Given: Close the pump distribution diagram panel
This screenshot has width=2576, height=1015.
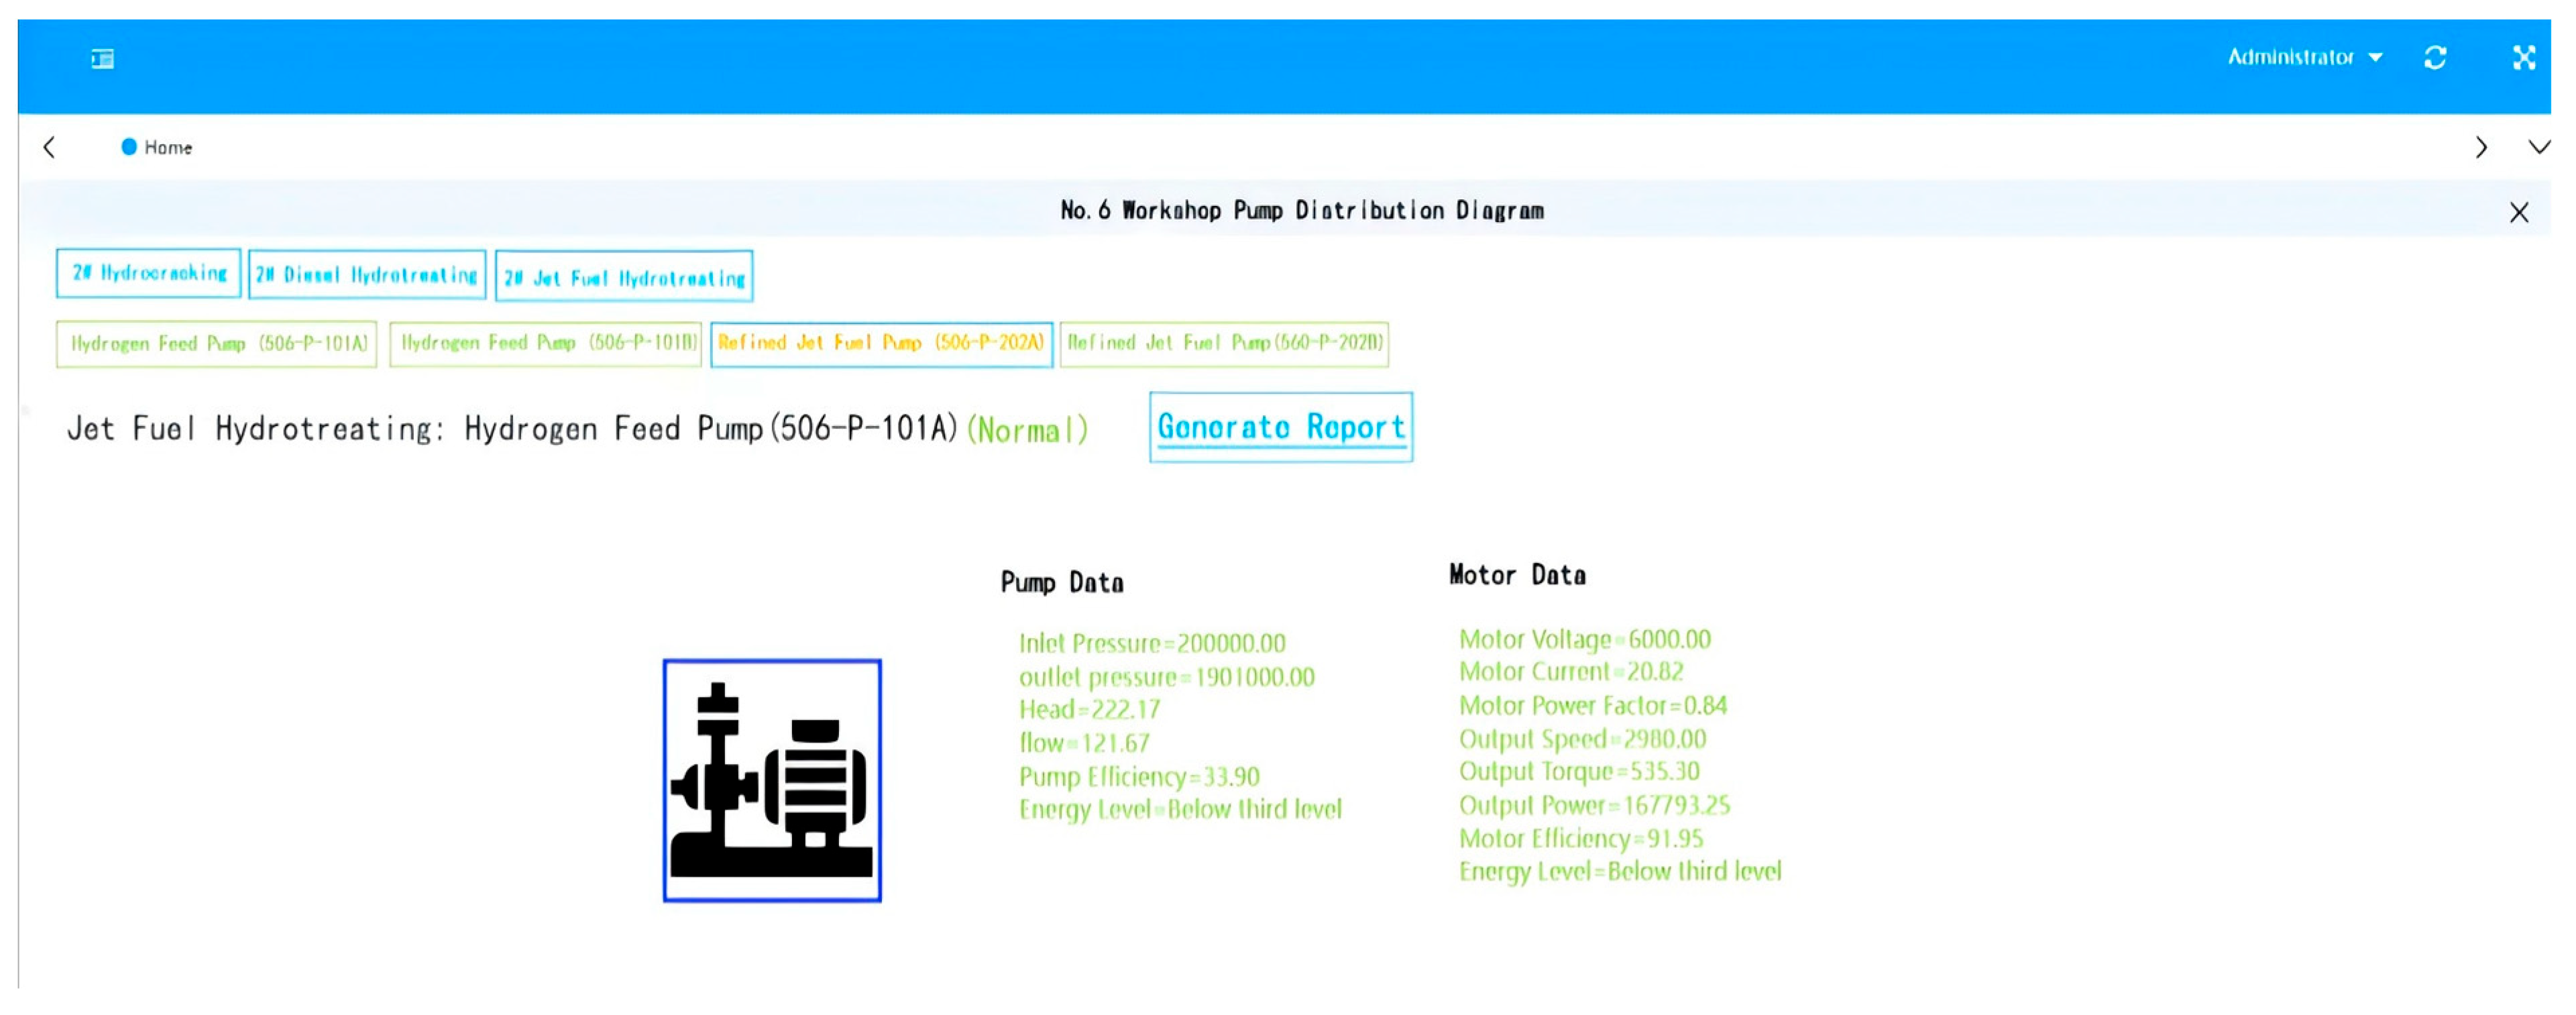Looking at the screenshot, I should pos(2518,212).
